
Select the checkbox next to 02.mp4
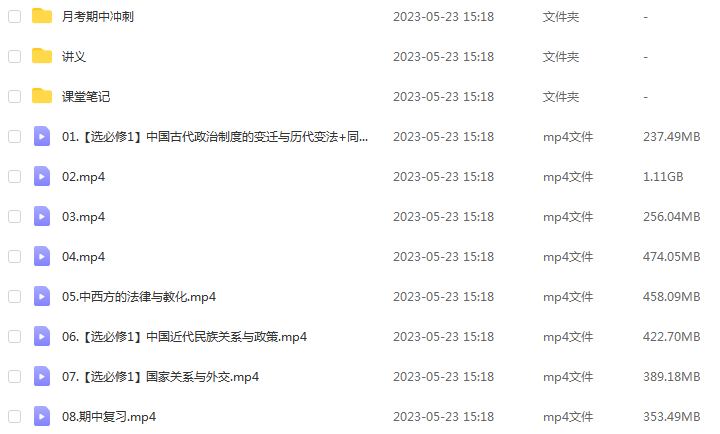(15, 176)
